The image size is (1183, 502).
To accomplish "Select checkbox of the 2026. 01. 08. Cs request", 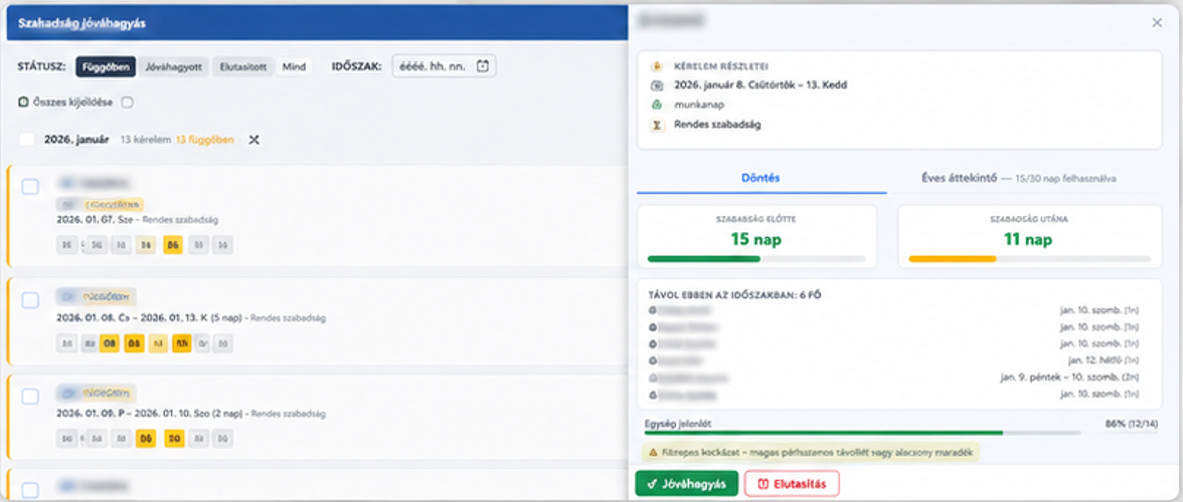I will pos(30,300).
